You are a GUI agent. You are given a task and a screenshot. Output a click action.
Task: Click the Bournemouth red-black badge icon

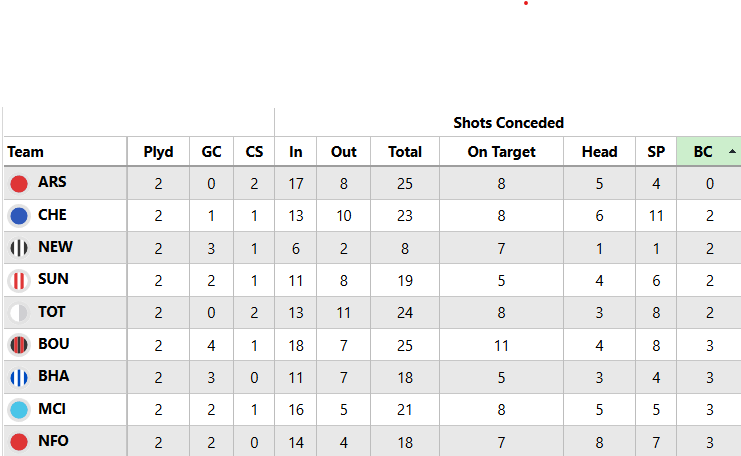tap(19, 345)
